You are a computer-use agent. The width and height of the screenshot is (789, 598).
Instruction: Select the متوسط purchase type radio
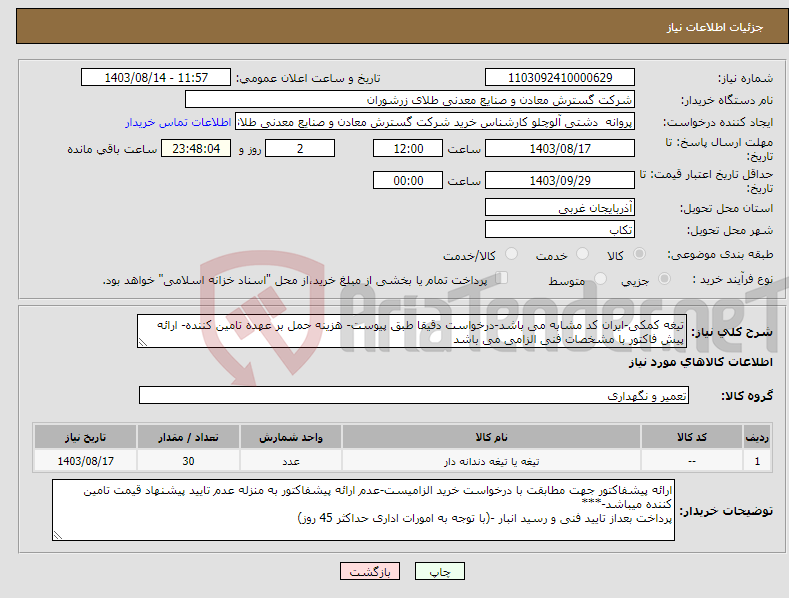pos(600,278)
